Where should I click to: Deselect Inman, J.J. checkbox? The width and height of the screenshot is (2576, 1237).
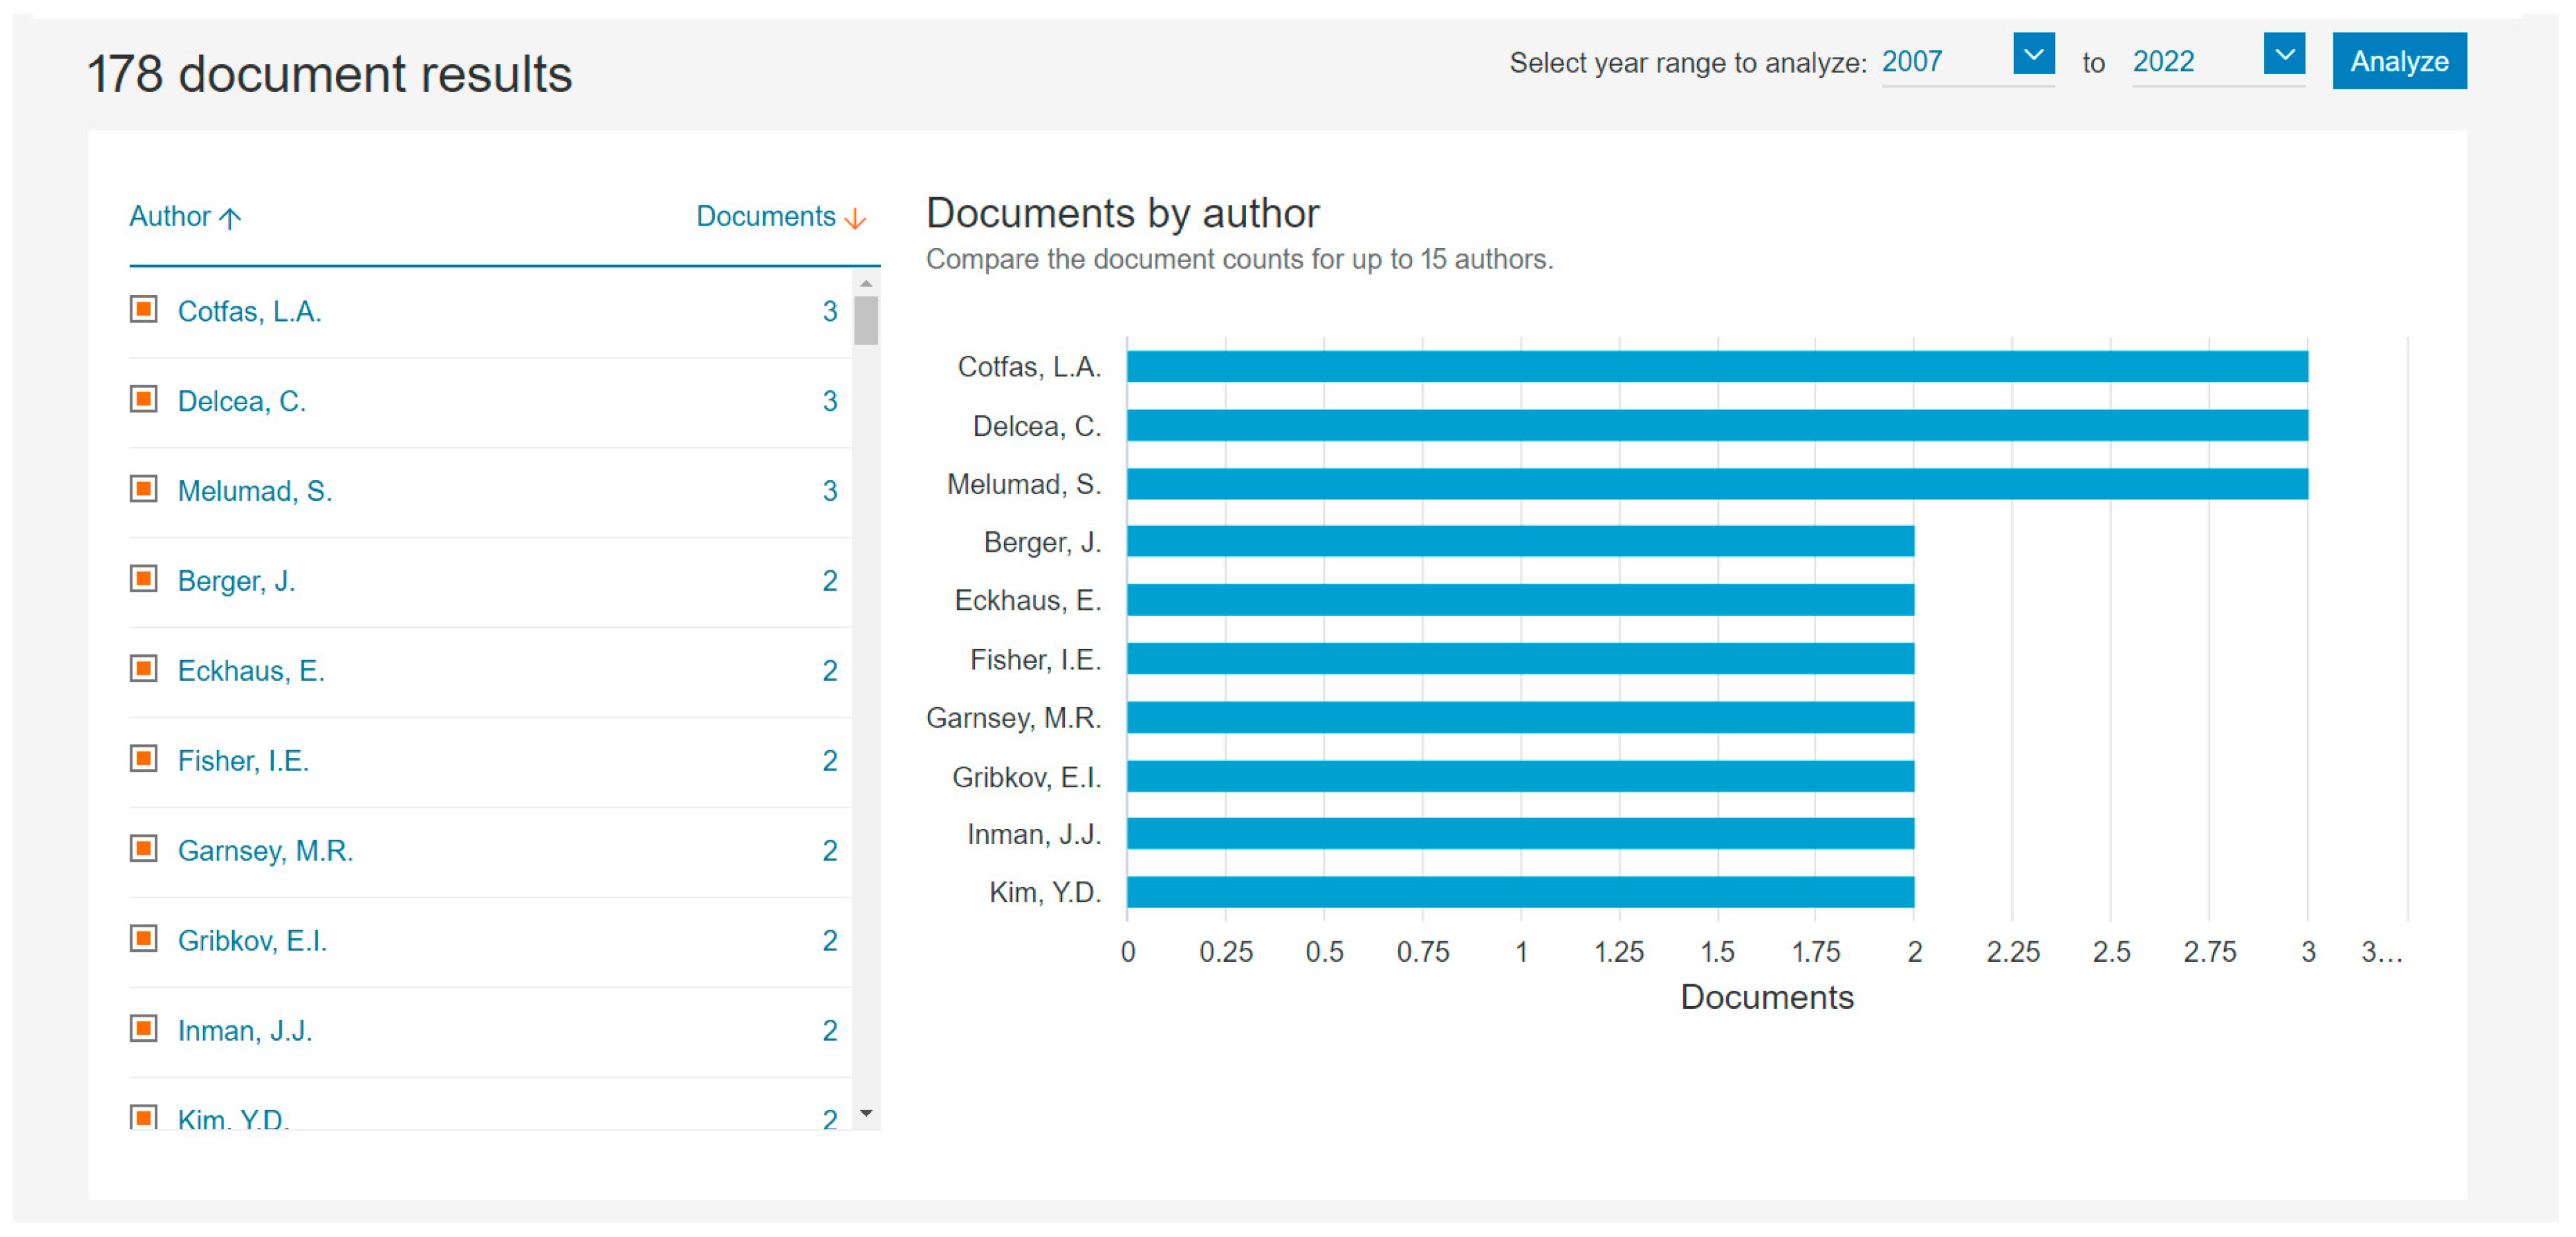click(144, 1030)
